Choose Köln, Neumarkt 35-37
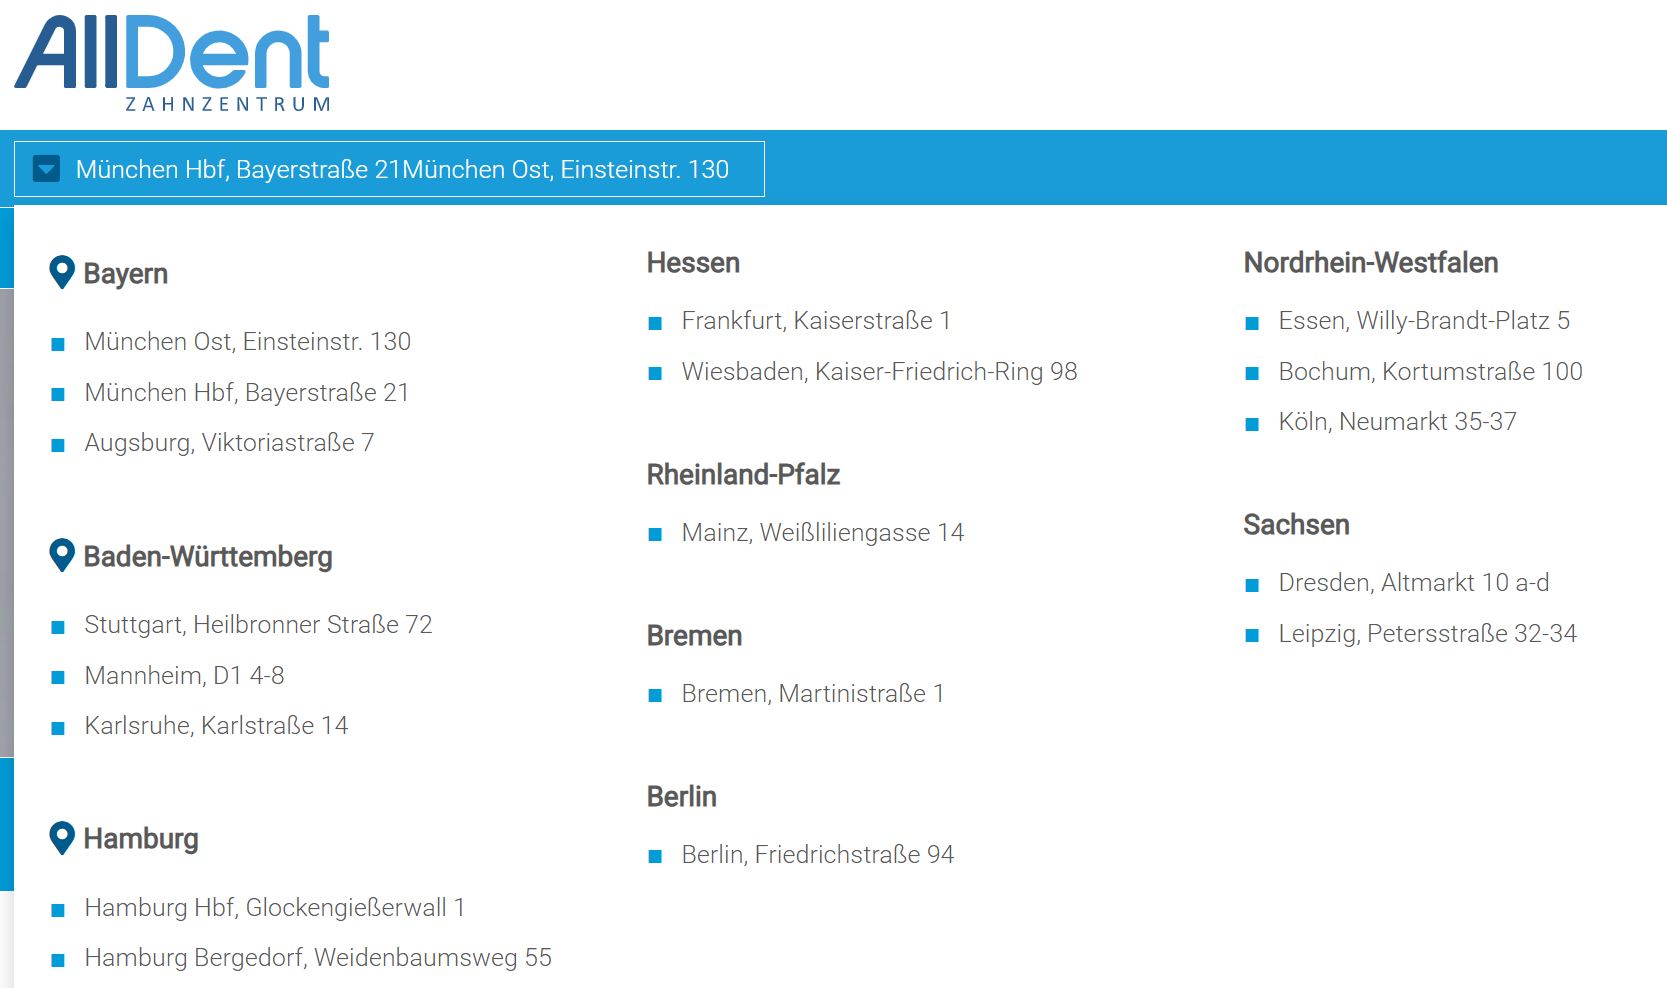Image resolution: width=1667 pixels, height=988 pixels. click(1397, 422)
